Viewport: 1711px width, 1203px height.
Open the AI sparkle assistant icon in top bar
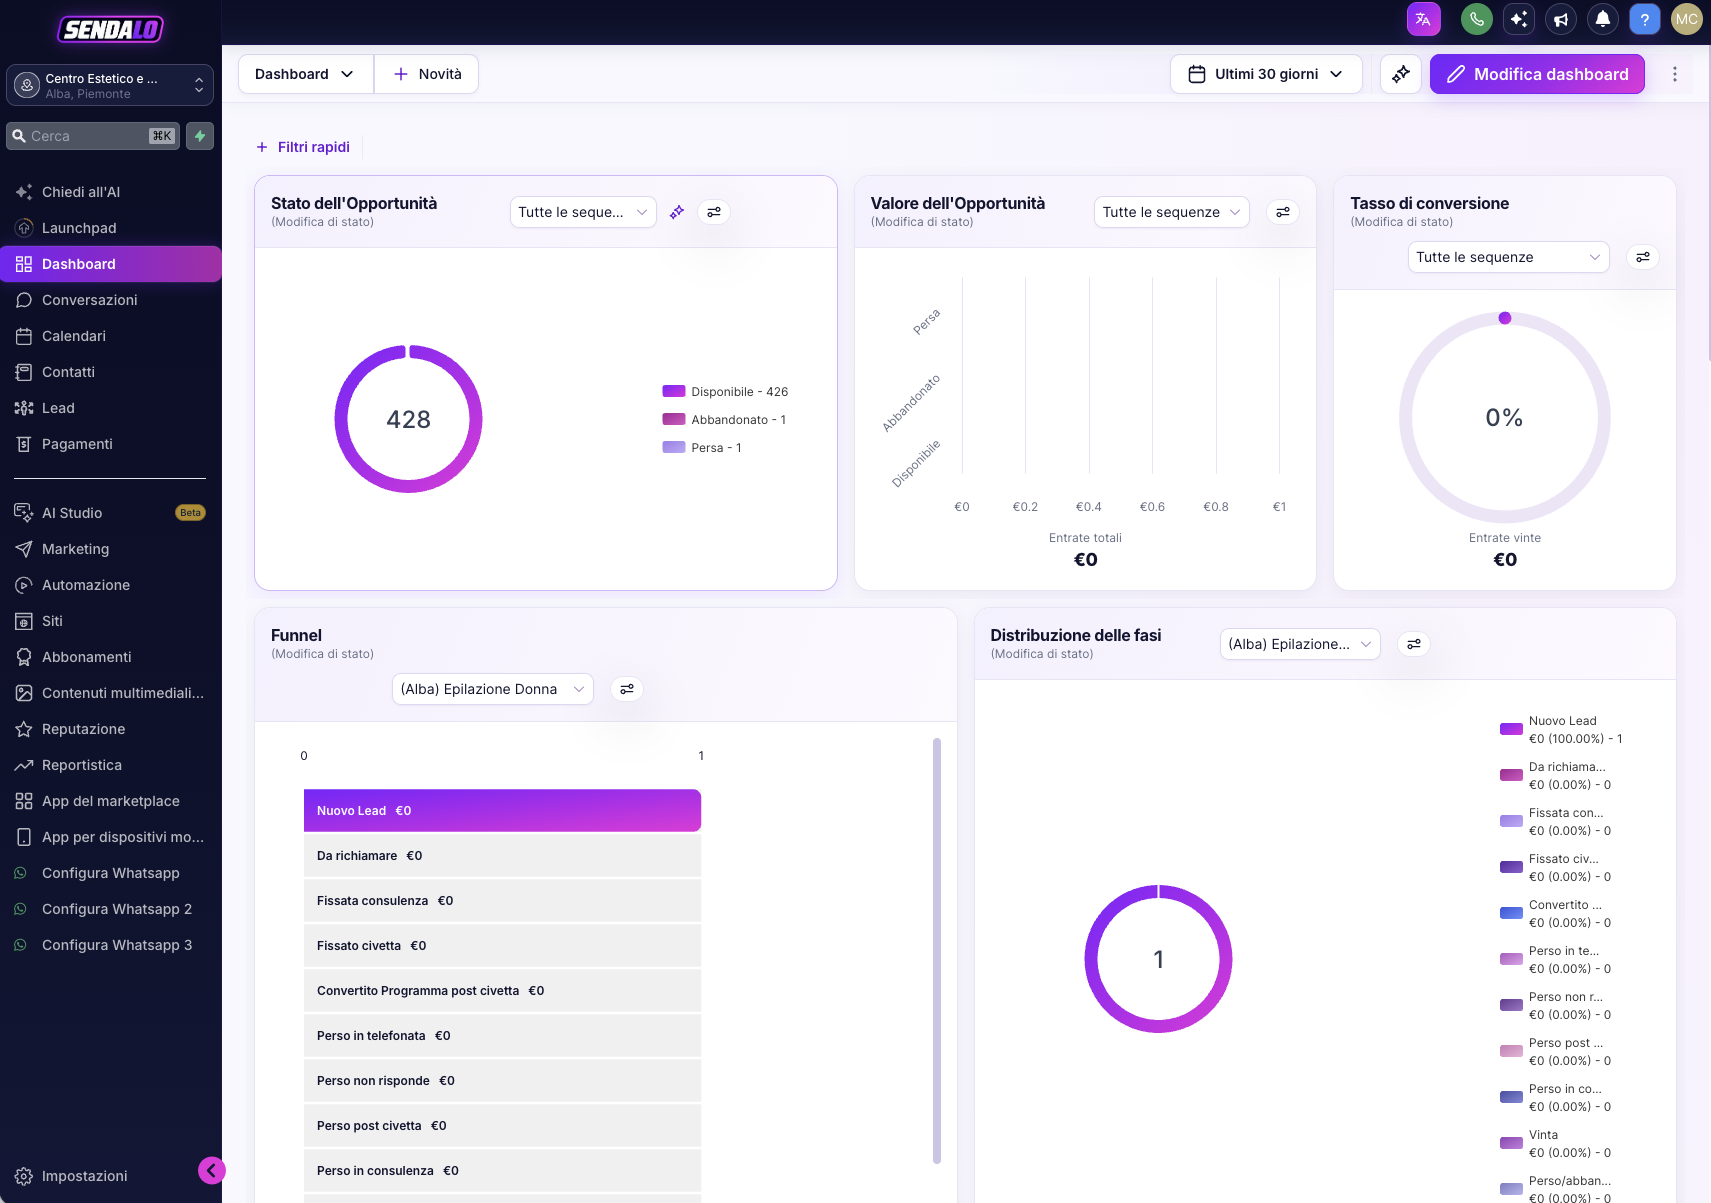click(1519, 19)
